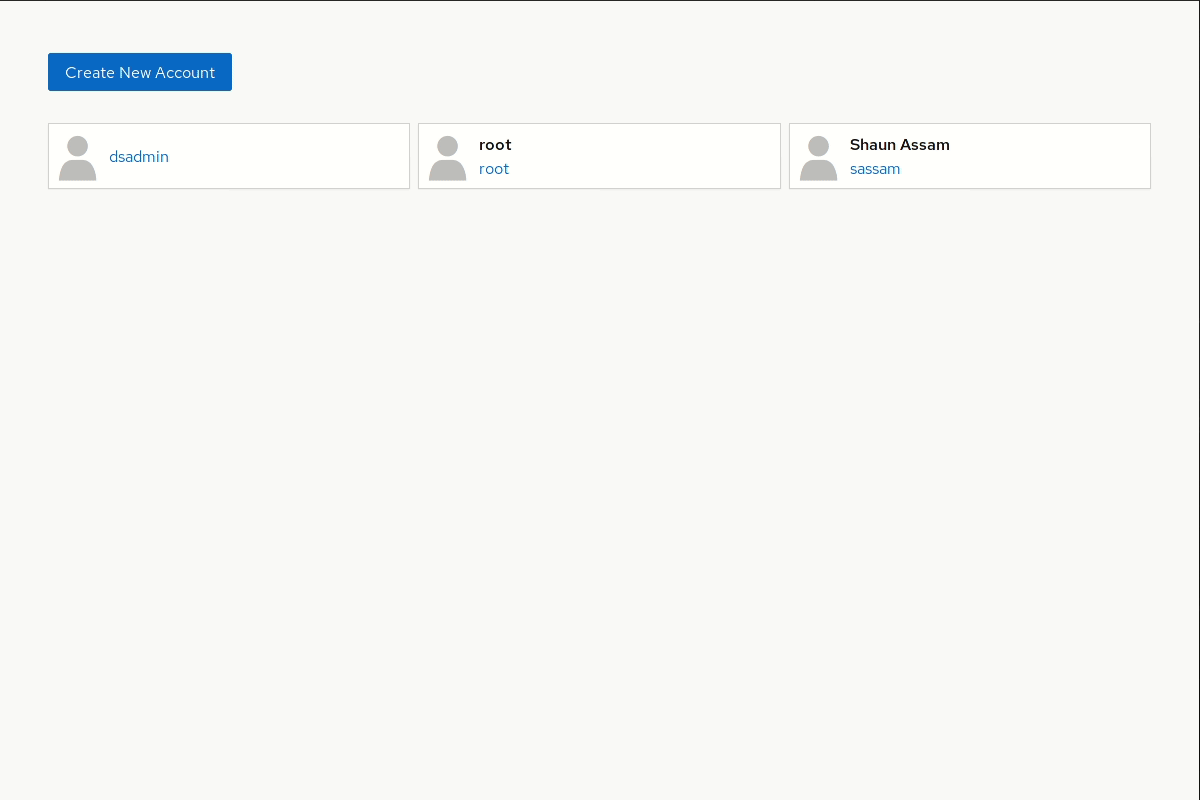Open dsadmin's account details page

point(139,157)
